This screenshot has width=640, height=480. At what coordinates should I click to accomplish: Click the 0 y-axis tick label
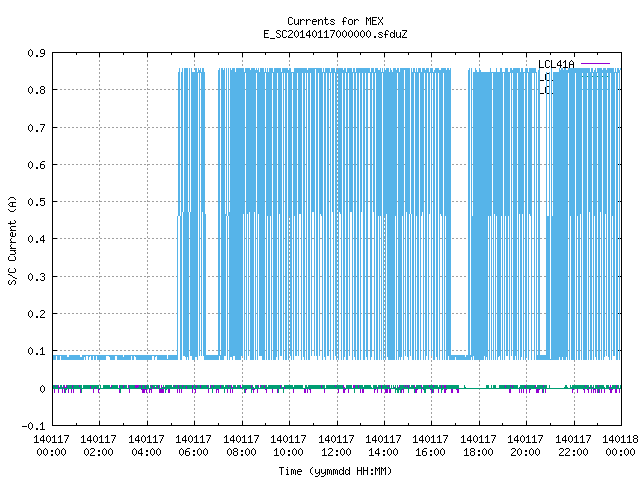[42, 389]
